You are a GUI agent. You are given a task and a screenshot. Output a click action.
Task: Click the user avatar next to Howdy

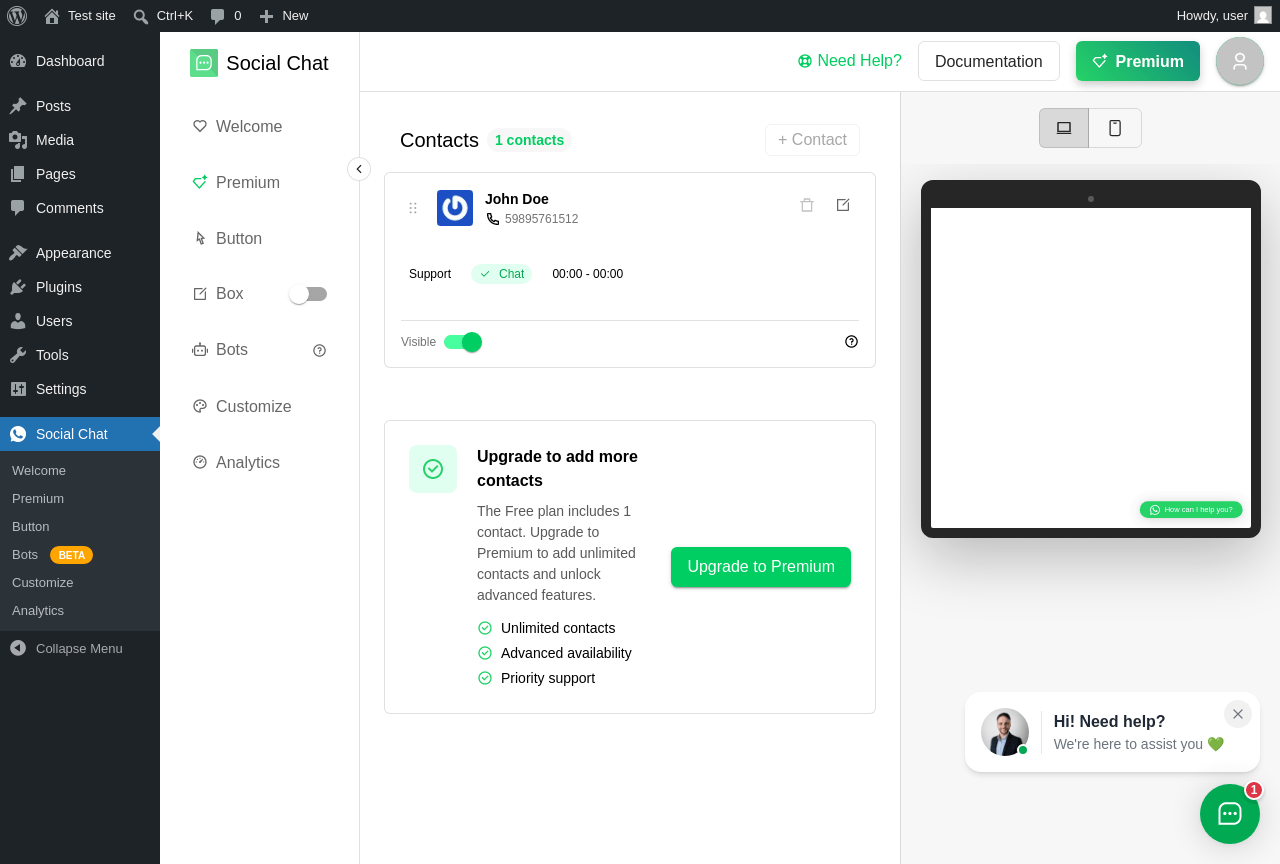click(1263, 15)
